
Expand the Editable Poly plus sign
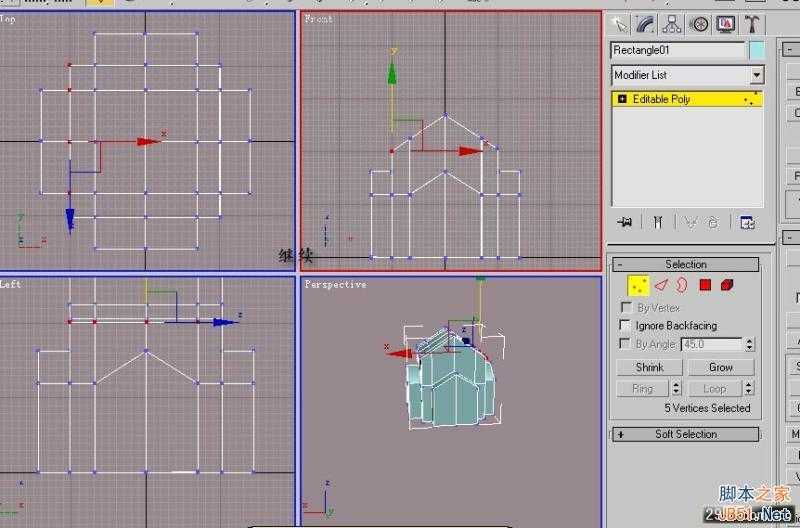click(622, 99)
